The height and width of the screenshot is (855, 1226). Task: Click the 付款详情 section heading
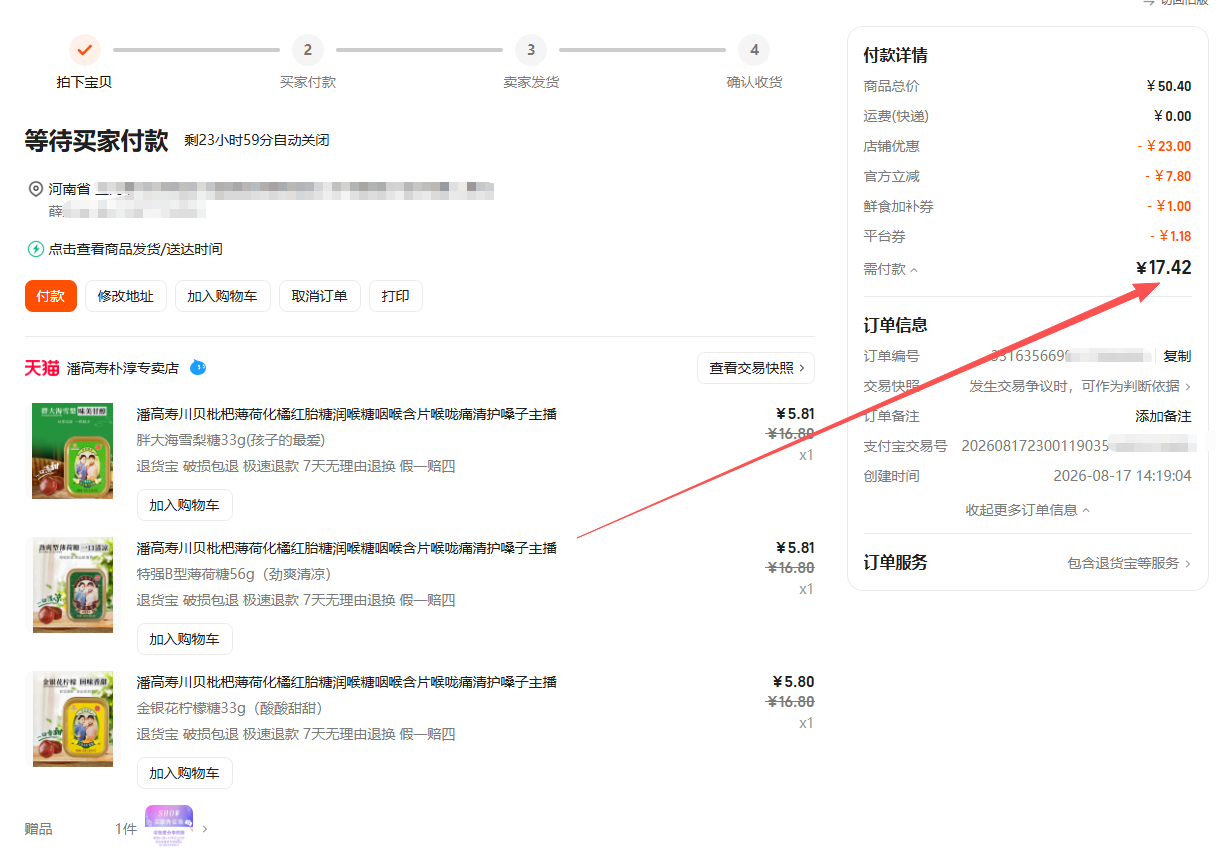coord(895,55)
